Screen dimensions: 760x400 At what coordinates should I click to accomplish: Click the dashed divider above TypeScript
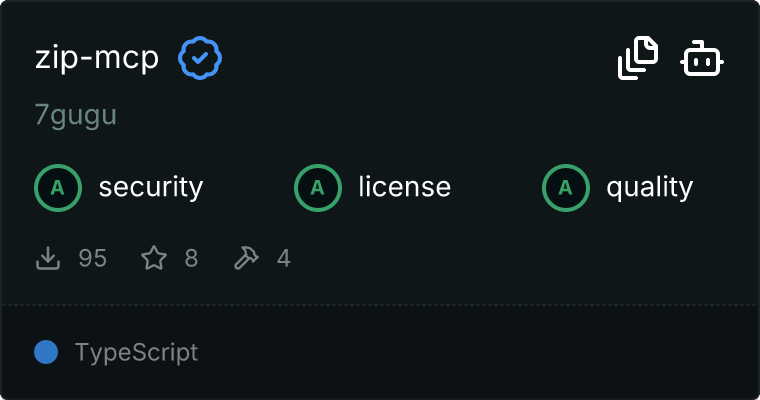pos(380,304)
